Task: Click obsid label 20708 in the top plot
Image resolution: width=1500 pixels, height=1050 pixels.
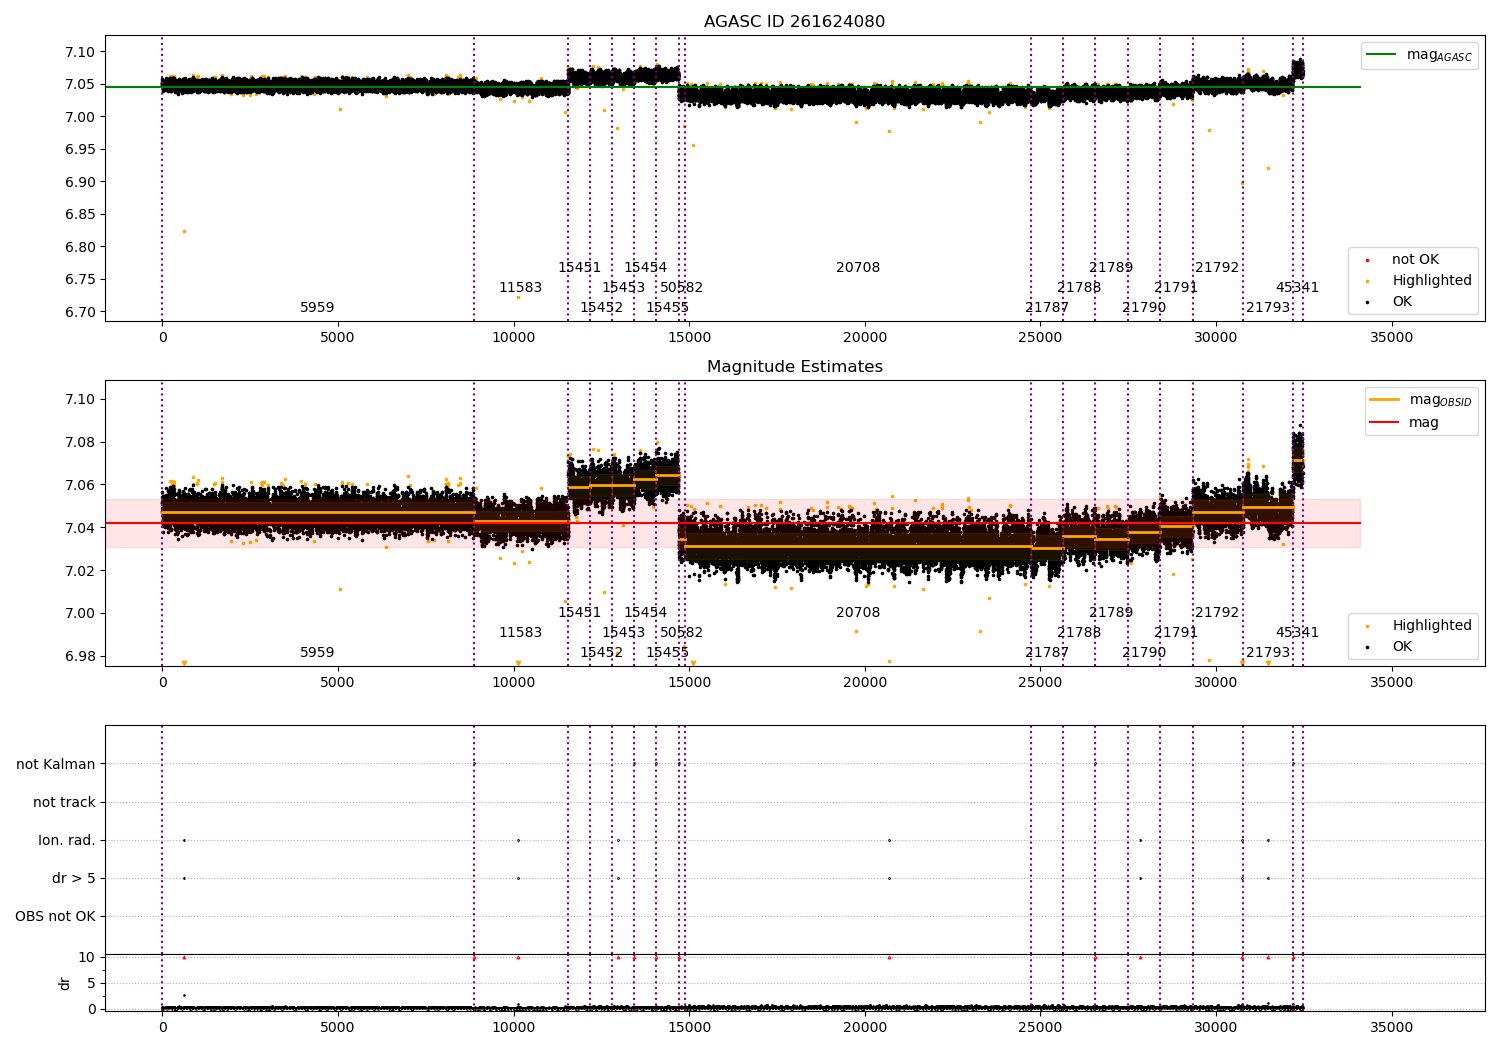Action: (x=858, y=268)
